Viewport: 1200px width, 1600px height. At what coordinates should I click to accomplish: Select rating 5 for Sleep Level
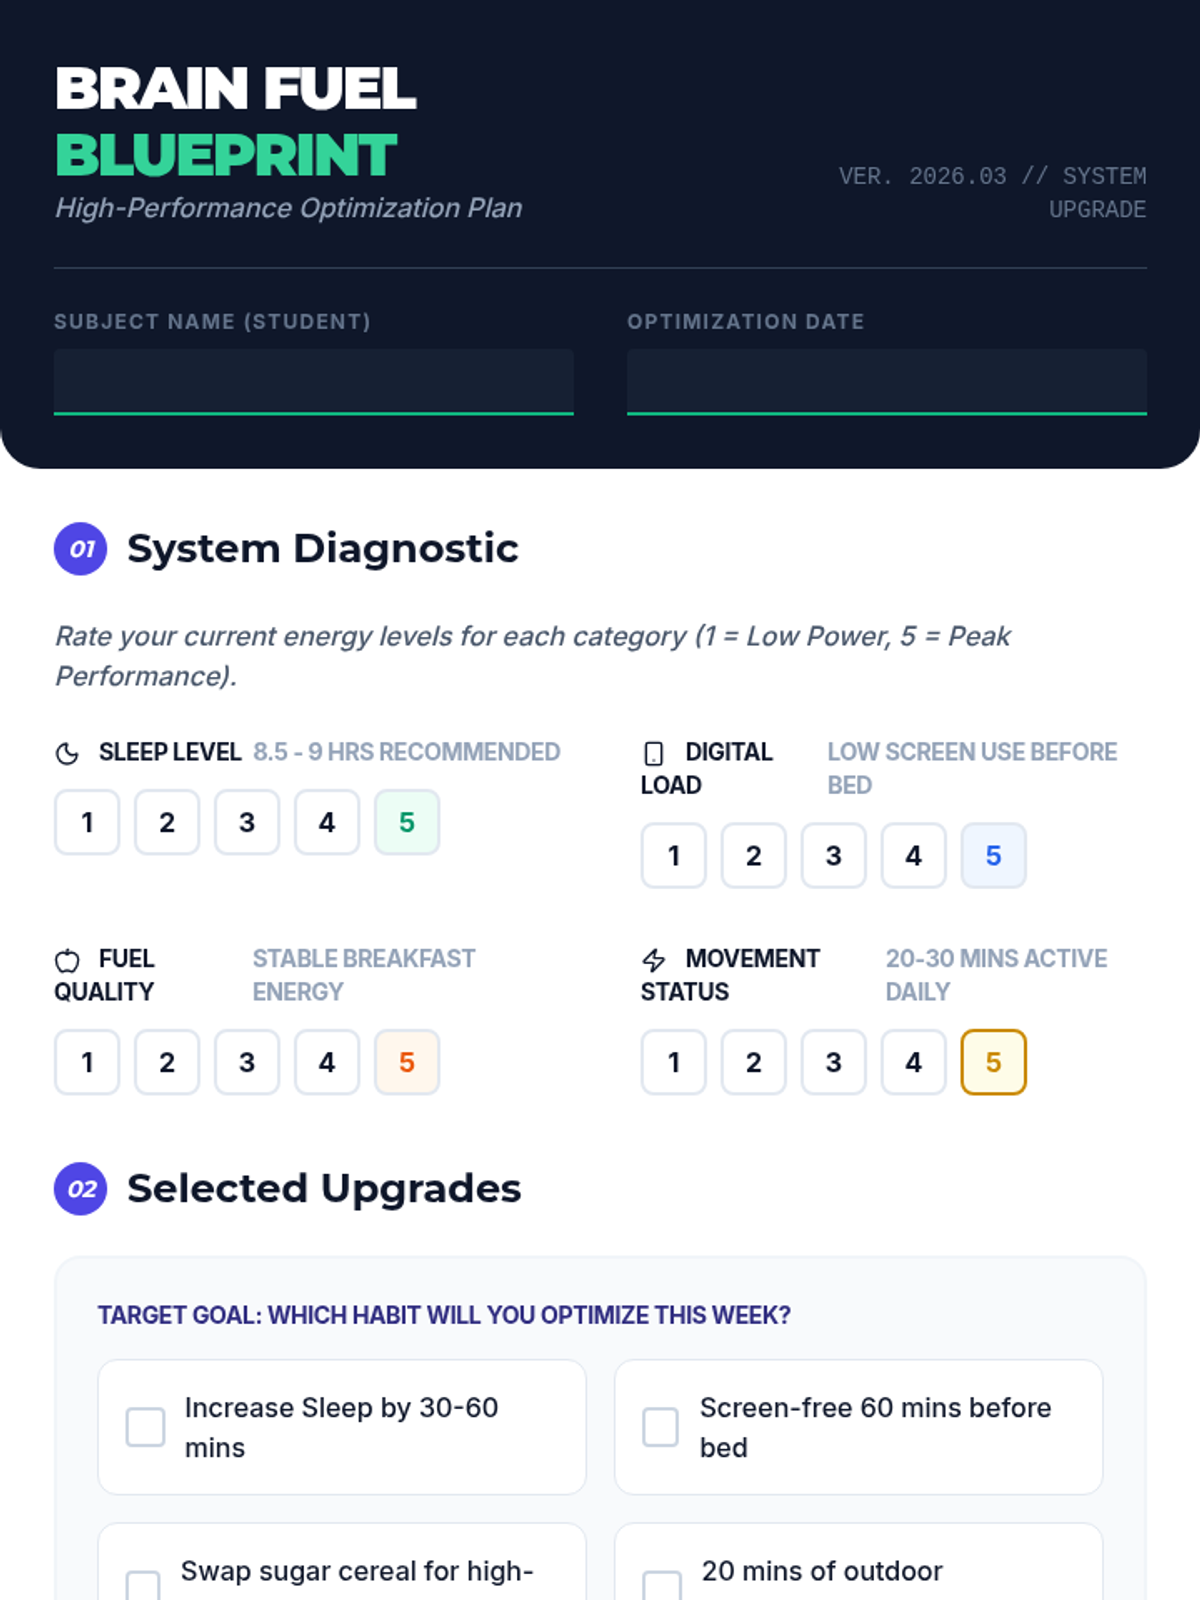pyautogui.click(x=407, y=822)
